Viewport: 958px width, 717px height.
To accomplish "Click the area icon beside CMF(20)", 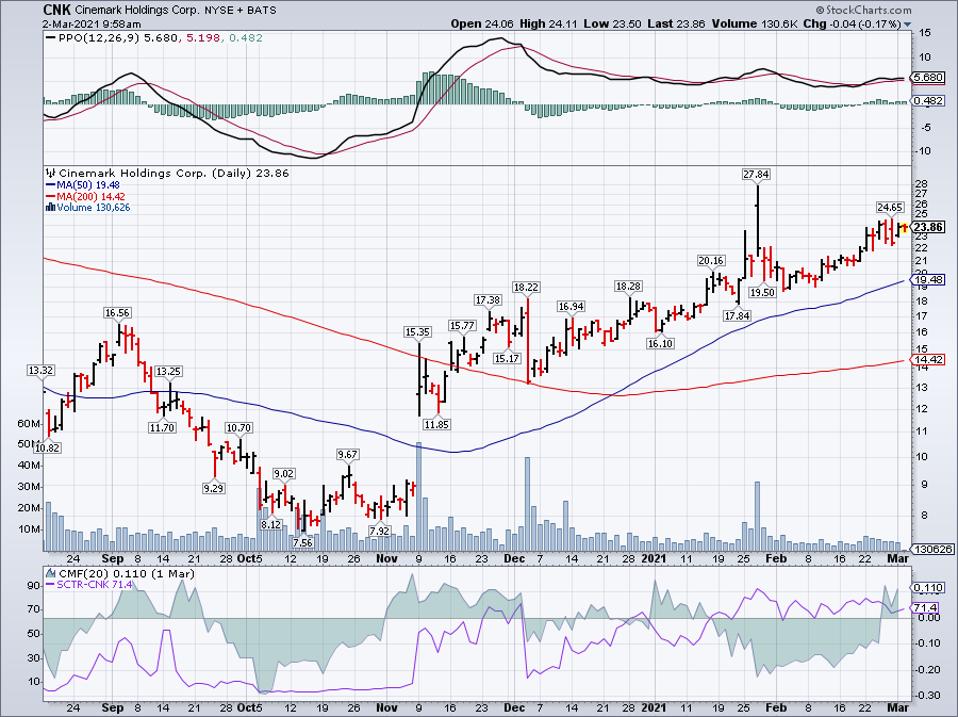I will tap(51, 573).
